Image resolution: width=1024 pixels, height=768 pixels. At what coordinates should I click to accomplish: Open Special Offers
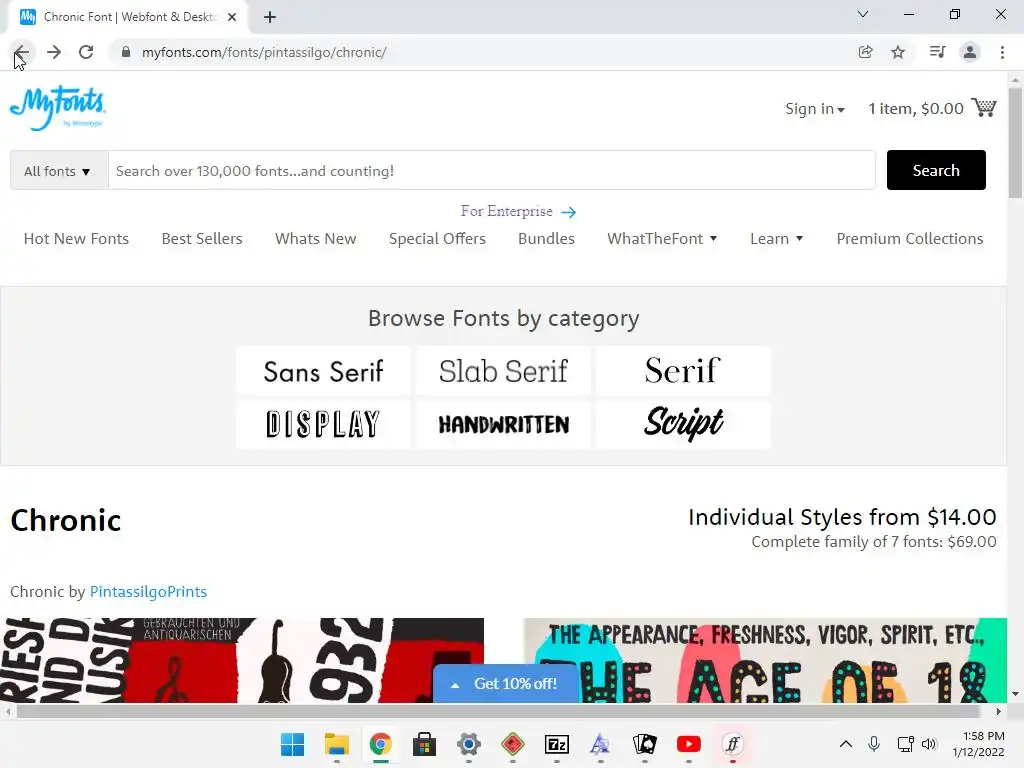click(437, 238)
